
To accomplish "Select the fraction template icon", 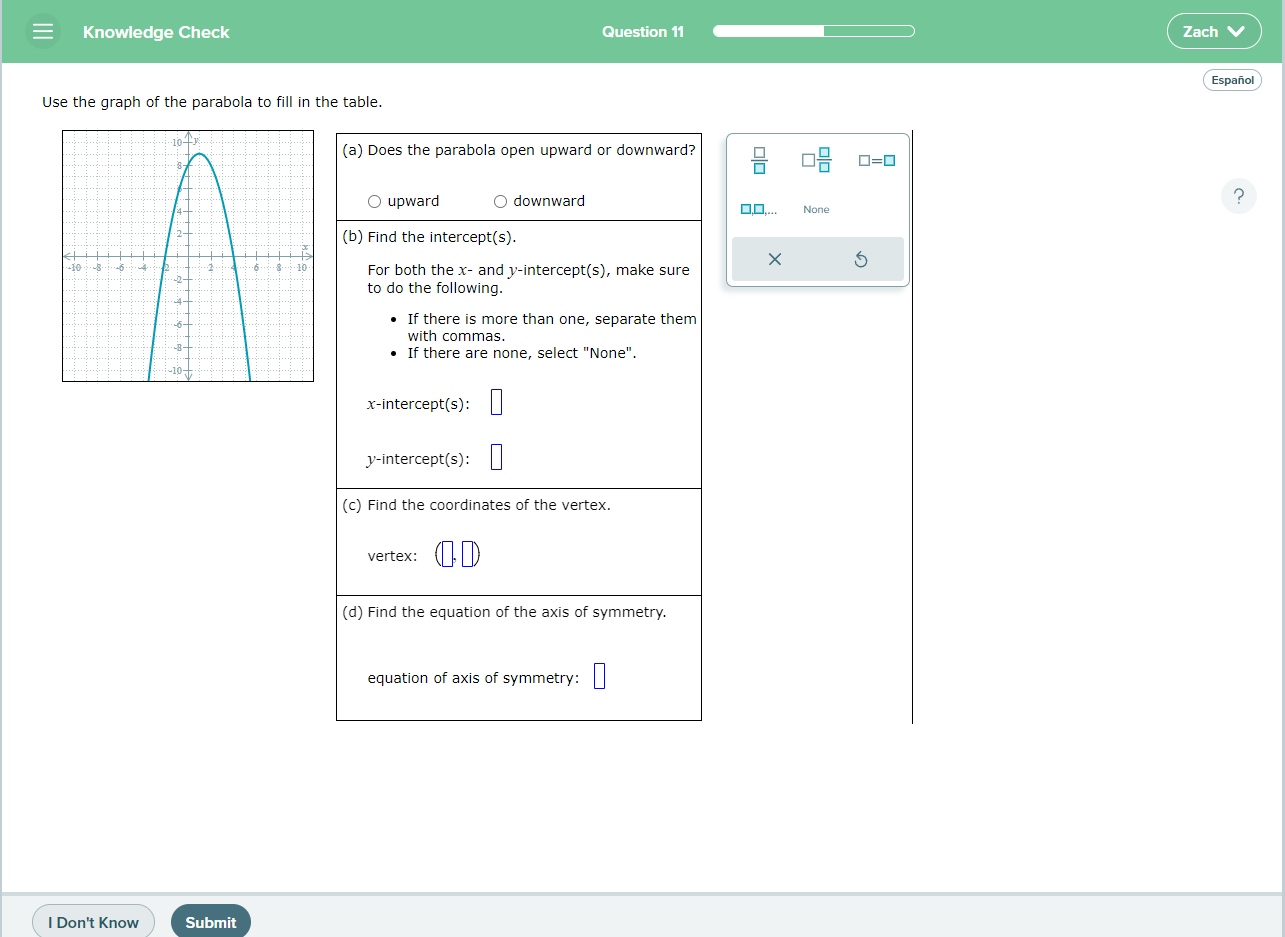I will pyautogui.click(x=759, y=160).
